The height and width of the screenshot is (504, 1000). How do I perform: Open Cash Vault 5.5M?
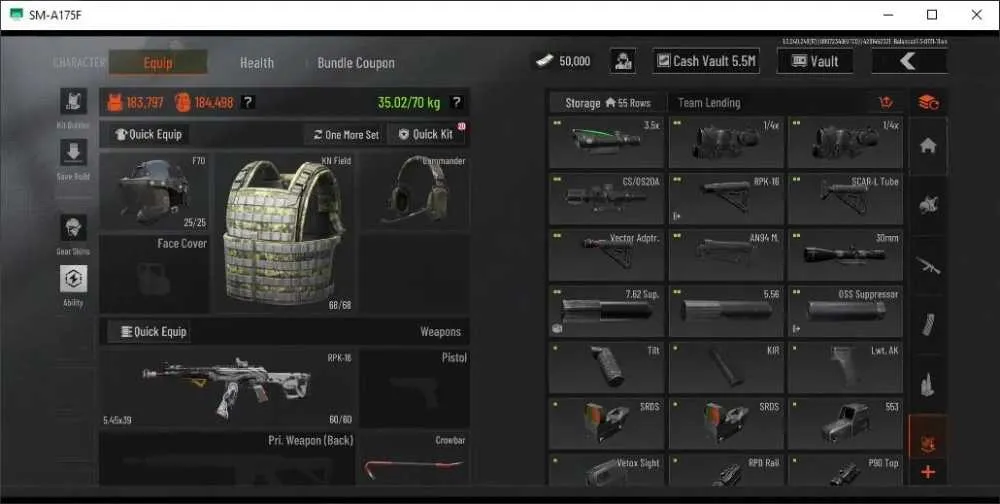tap(706, 61)
